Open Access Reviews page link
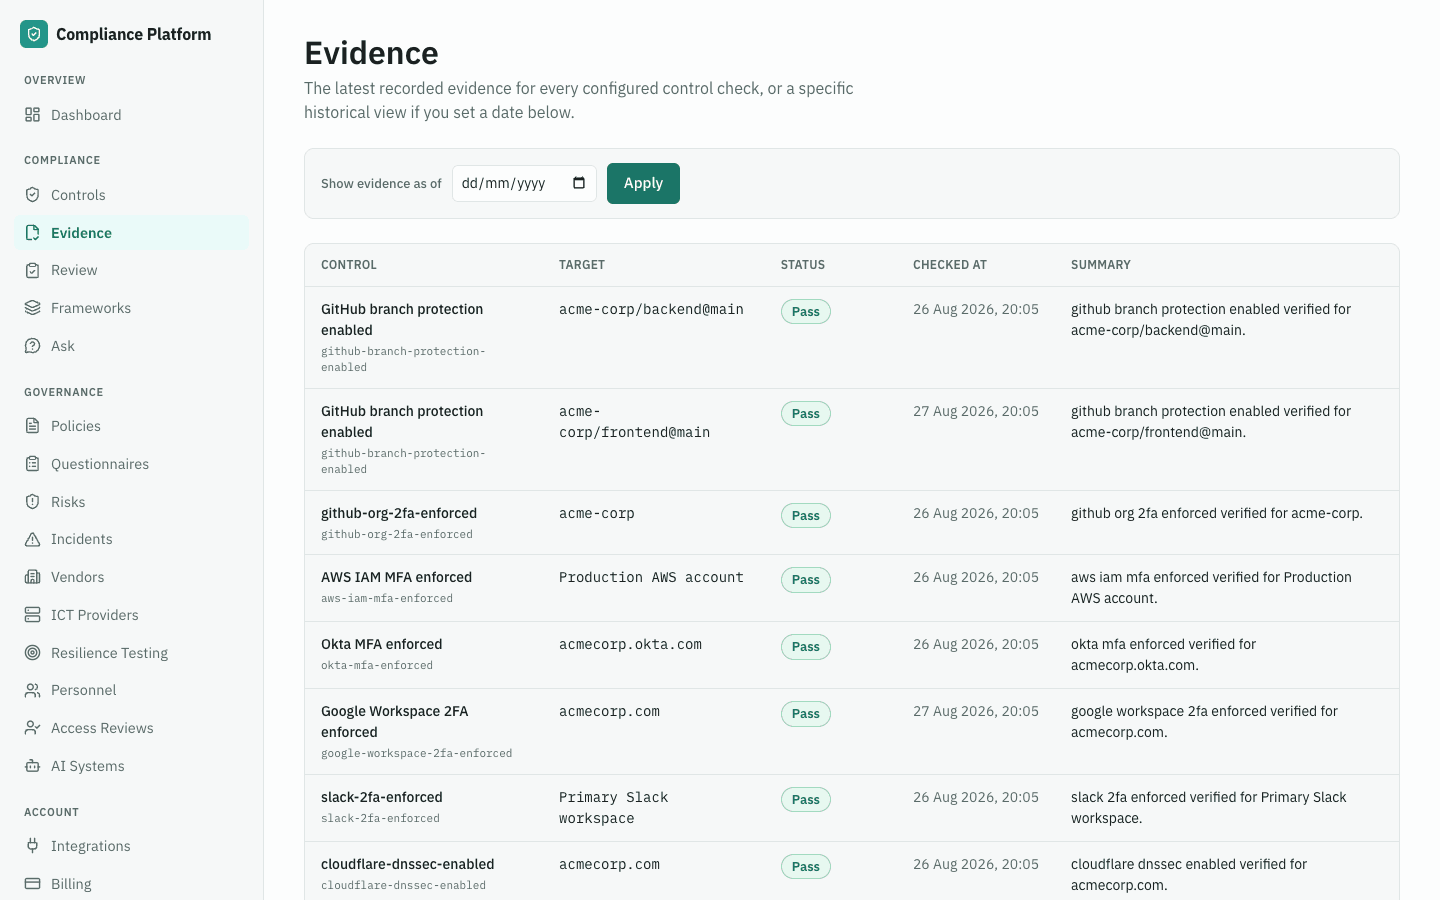 tap(132, 728)
